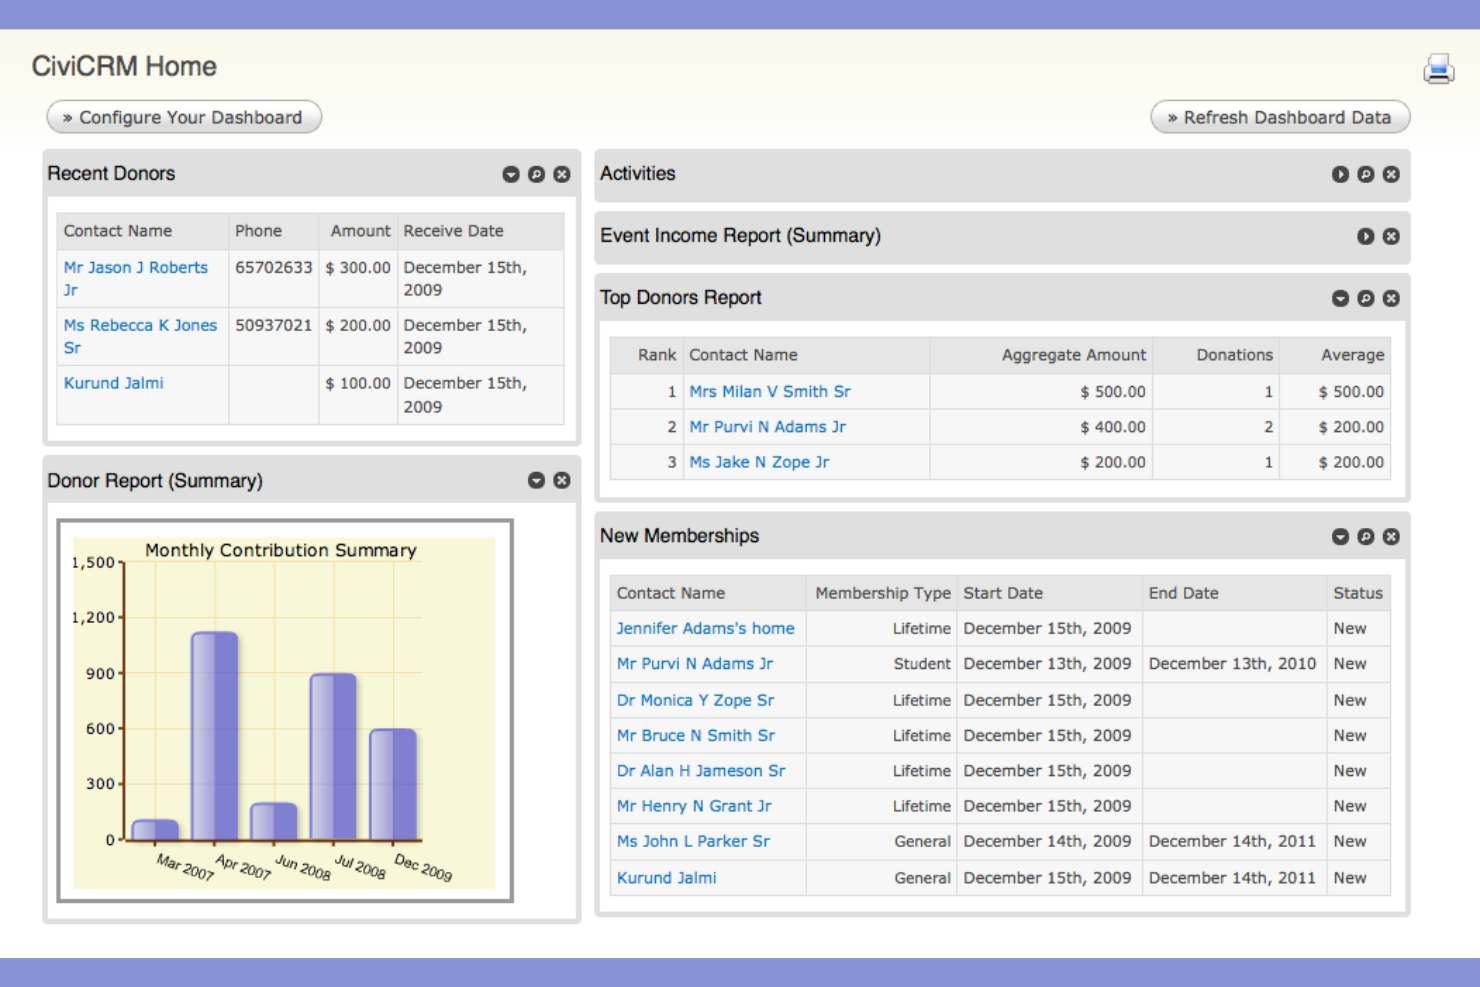Open member Mr Bruce N Smith Sr
1480x987 pixels.
tap(696, 735)
